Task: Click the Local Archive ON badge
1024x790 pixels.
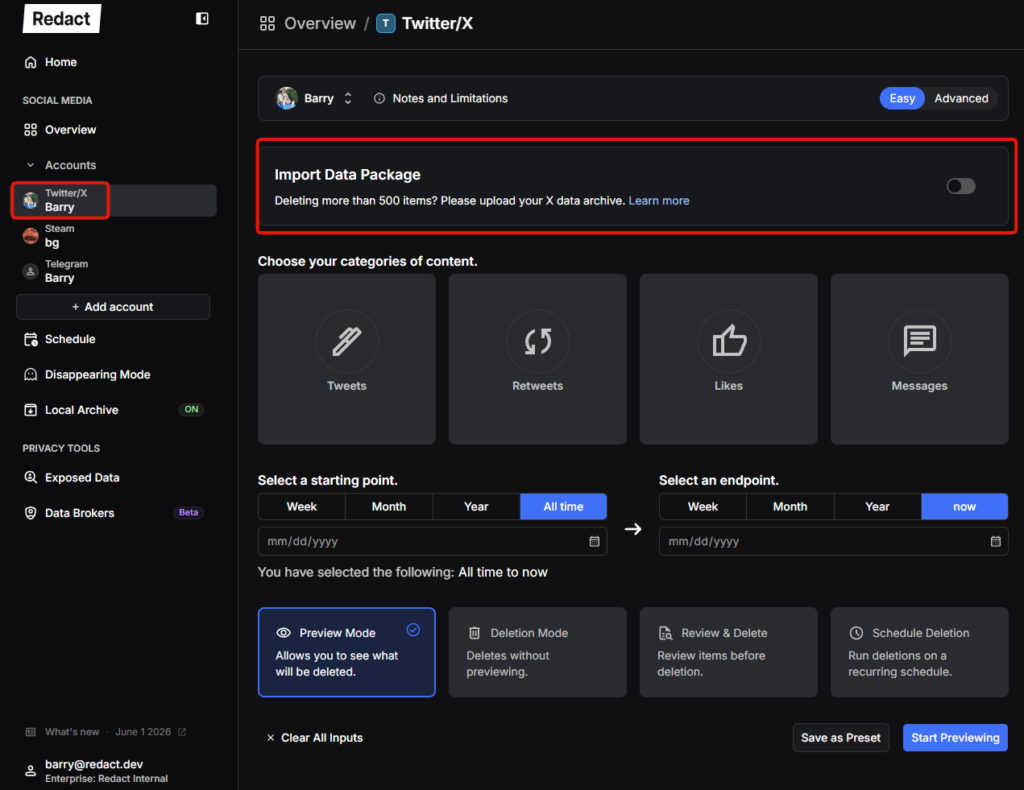Action: [191, 409]
